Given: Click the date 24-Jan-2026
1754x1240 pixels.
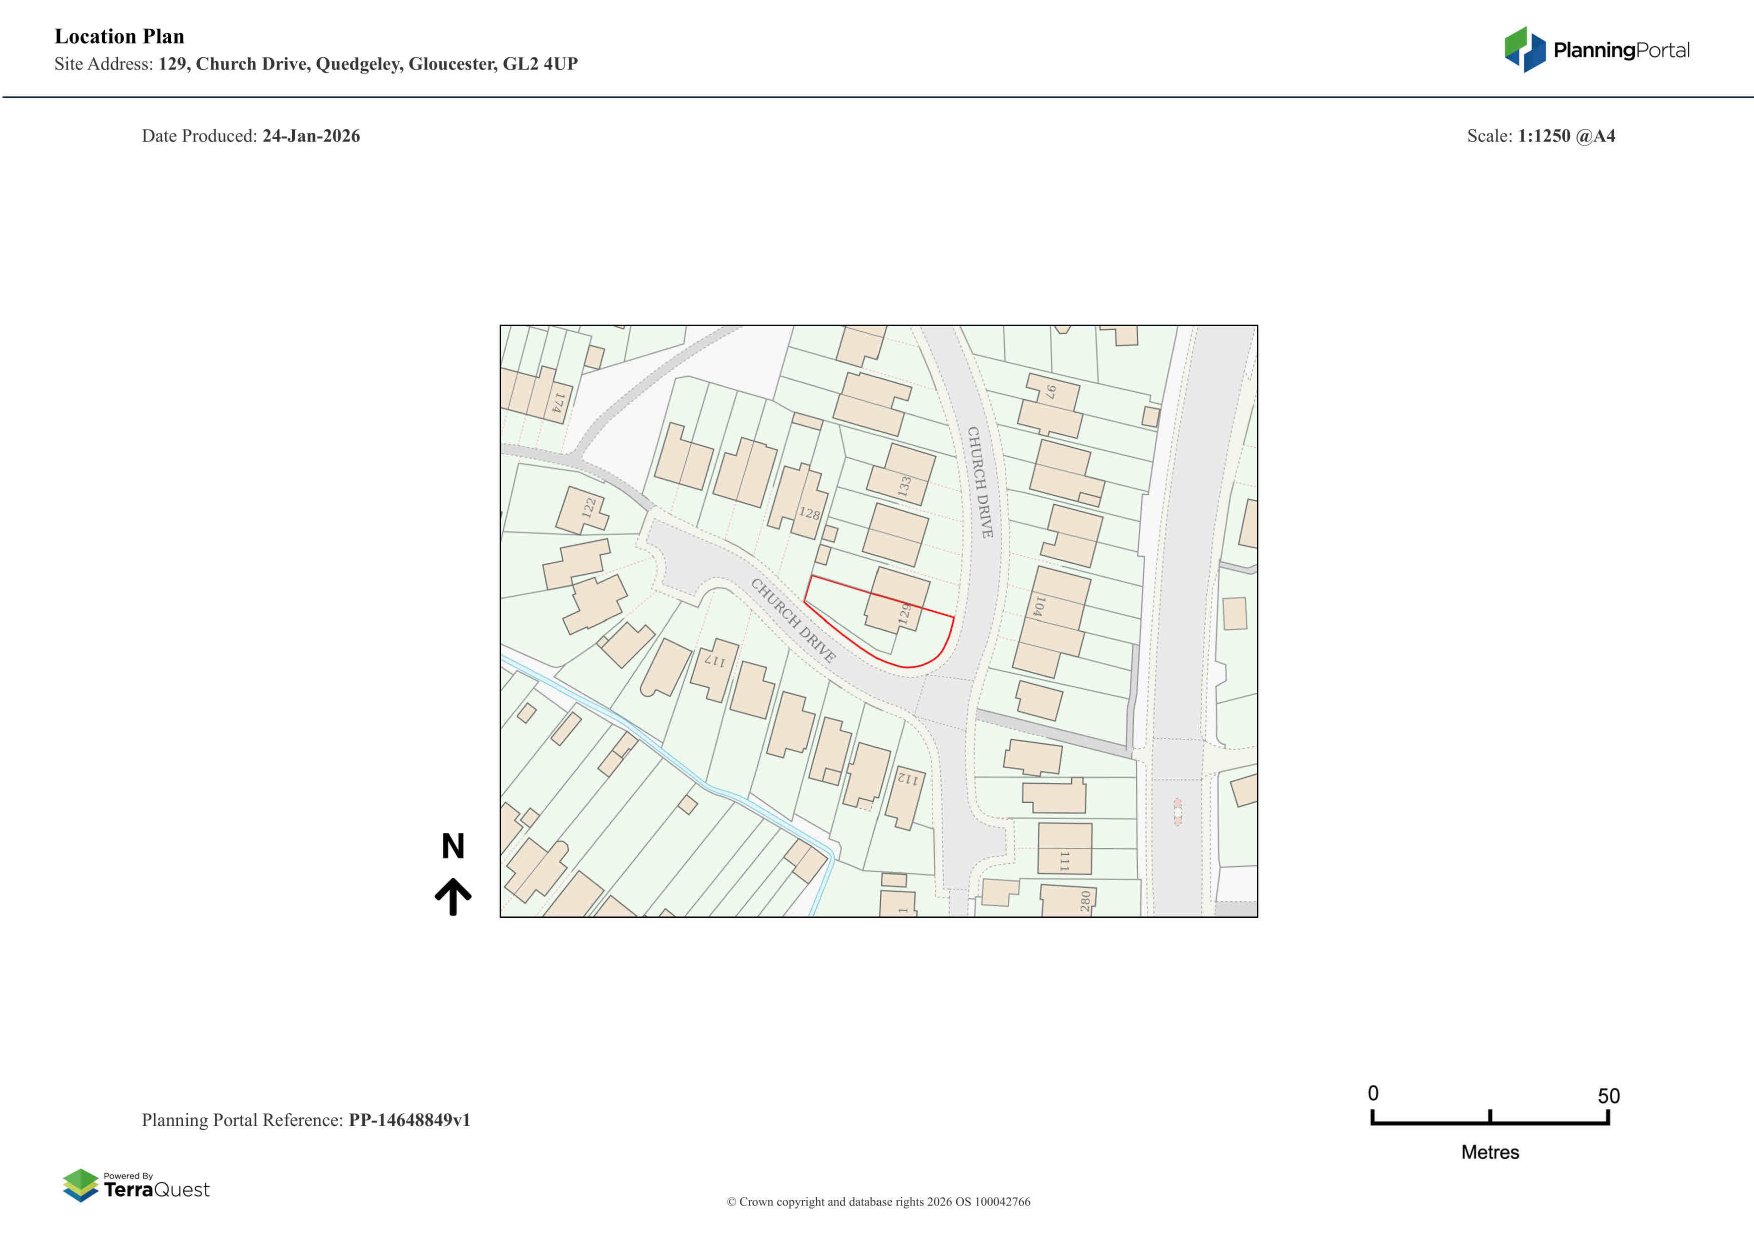Looking at the screenshot, I should tap(311, 136).
